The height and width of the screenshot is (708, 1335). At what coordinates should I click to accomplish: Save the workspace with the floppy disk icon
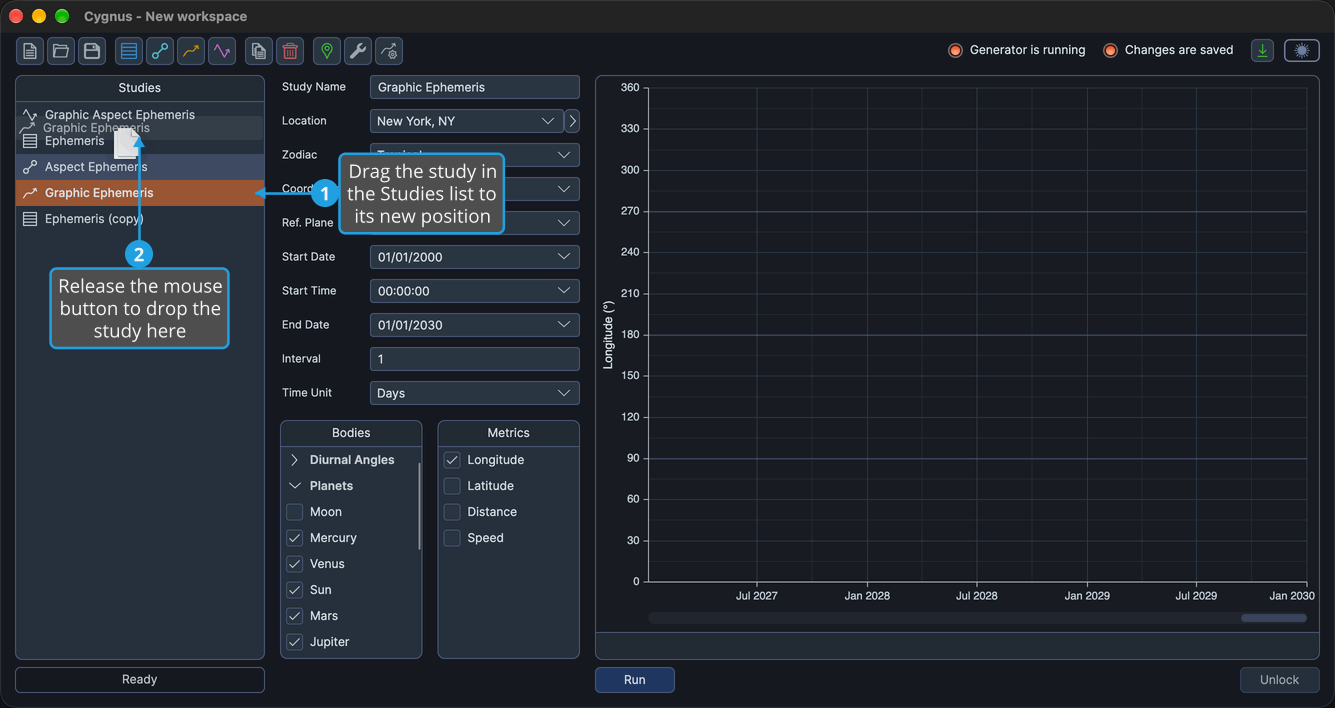(92, 51)
